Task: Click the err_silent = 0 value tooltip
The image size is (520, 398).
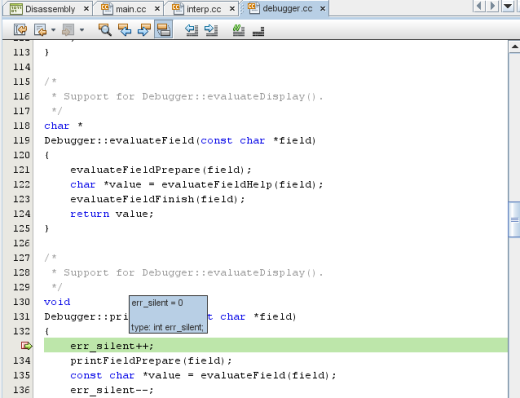Action: [157, 303]
